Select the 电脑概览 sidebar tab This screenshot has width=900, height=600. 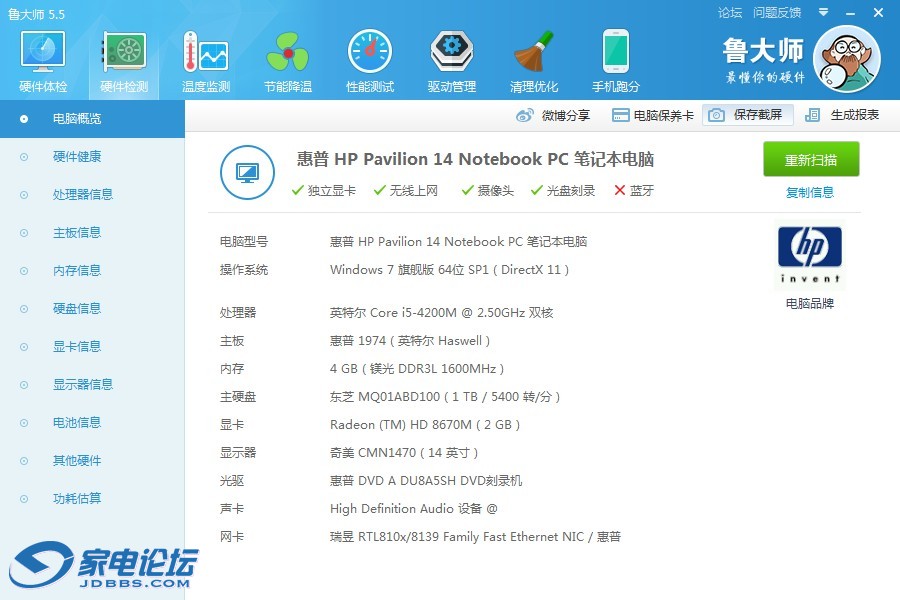pyautogui.click(x=92, y=119)
